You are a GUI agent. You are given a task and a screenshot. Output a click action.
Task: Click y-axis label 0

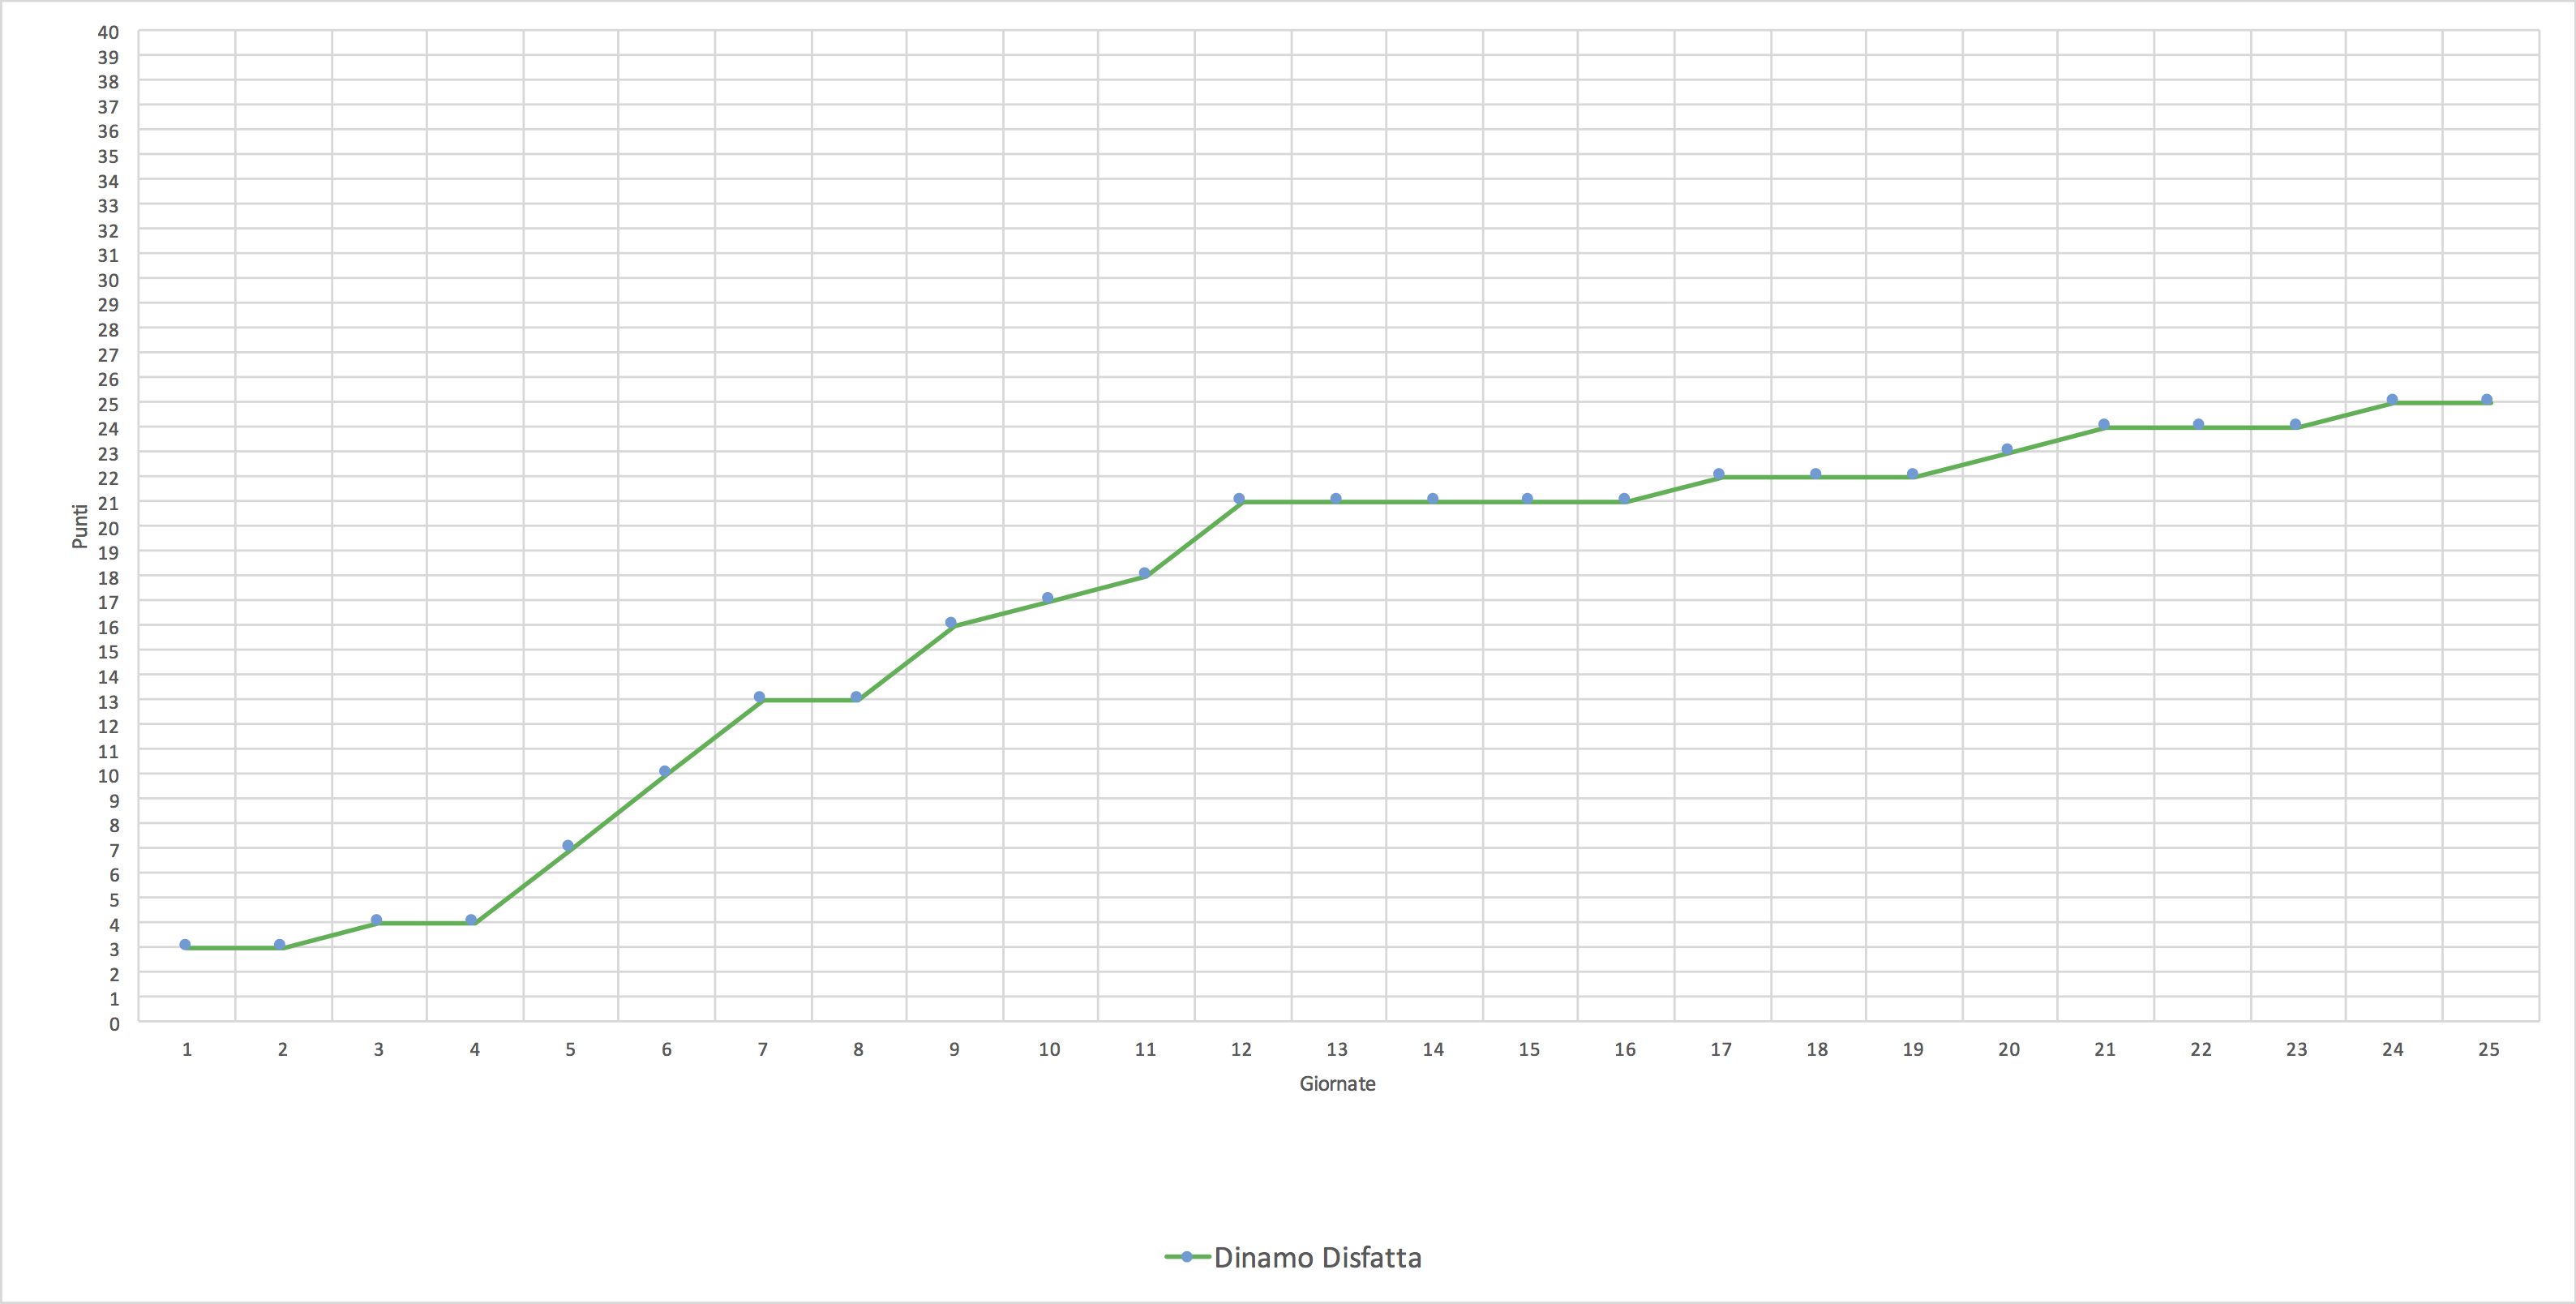(114, 1024)
